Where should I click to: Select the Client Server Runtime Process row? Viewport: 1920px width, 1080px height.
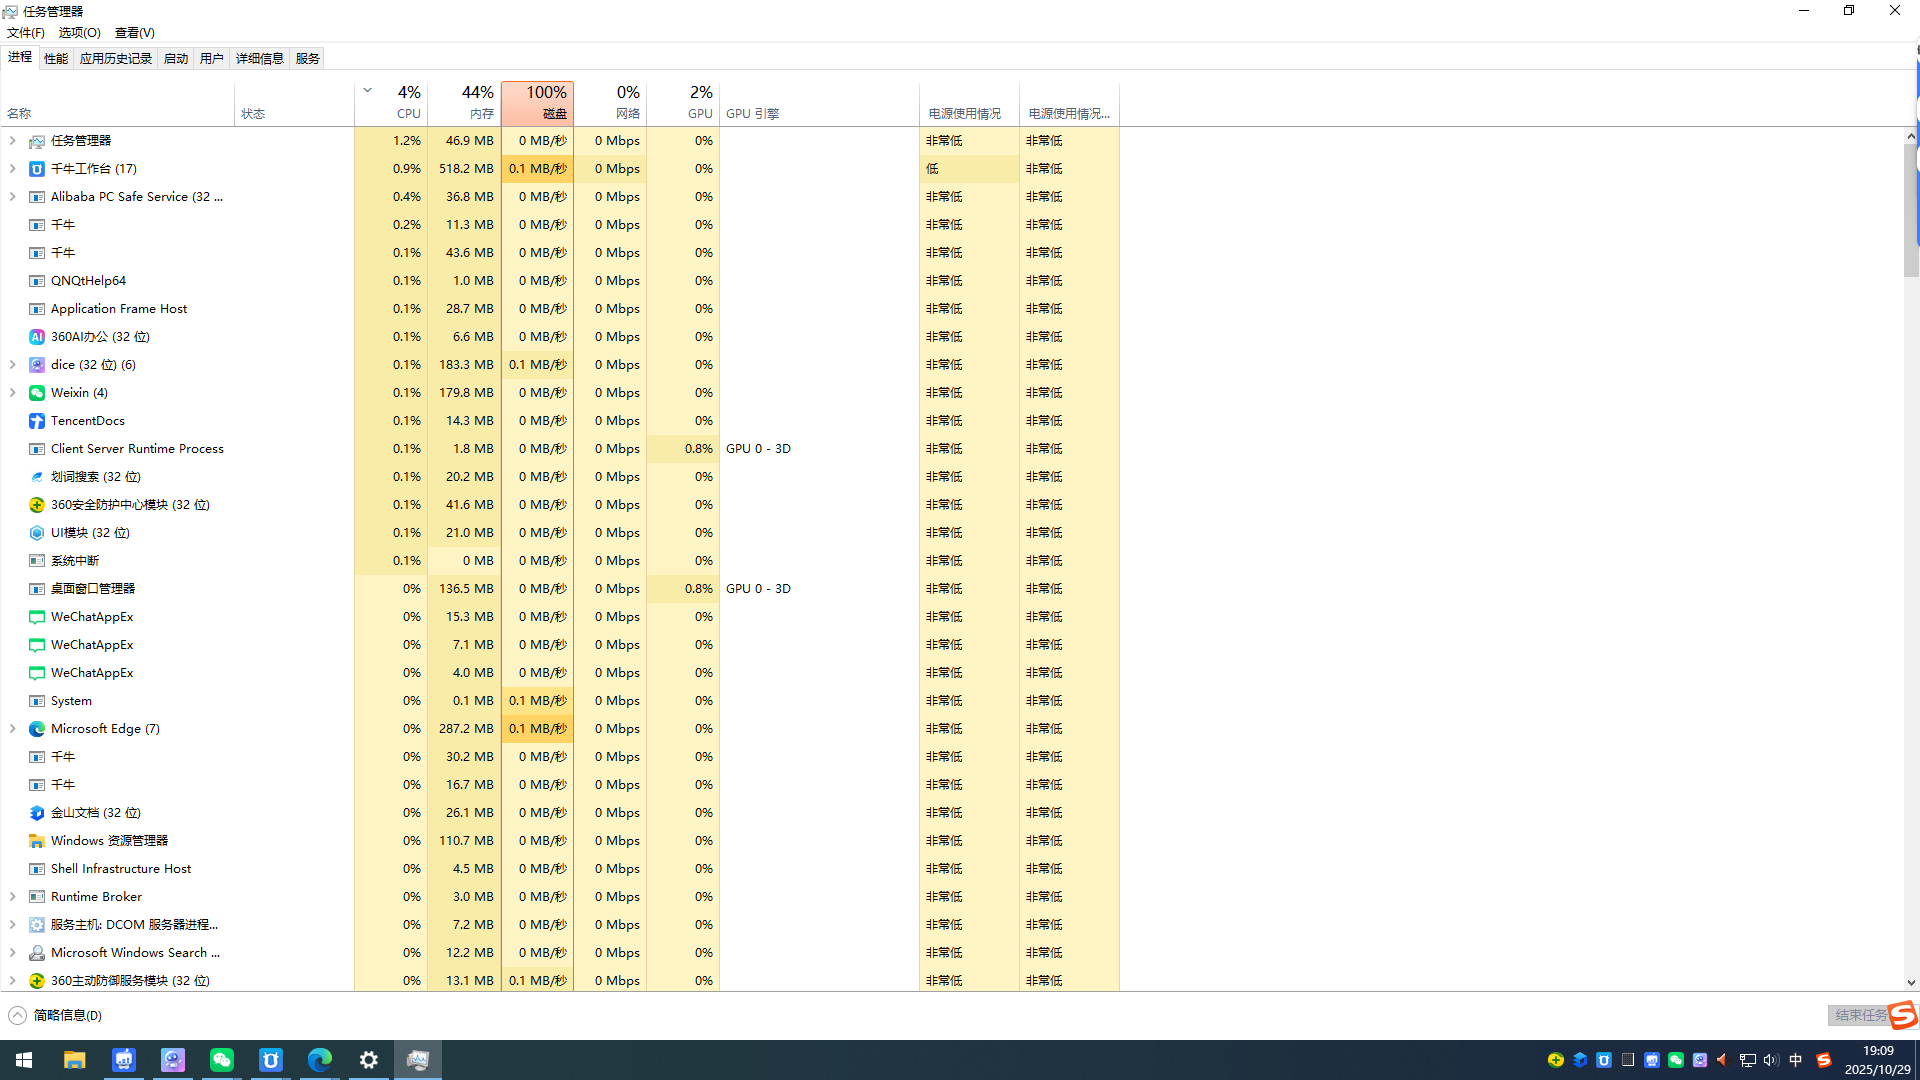[560, 449]
